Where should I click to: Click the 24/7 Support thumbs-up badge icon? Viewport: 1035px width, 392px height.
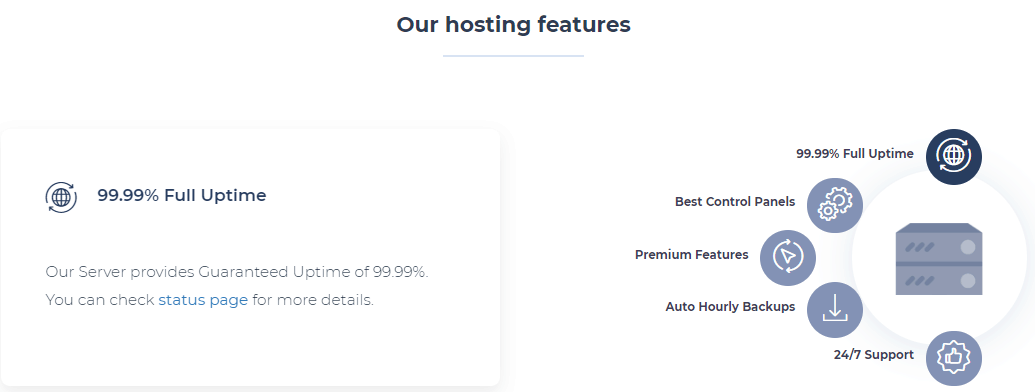(953, 358)
